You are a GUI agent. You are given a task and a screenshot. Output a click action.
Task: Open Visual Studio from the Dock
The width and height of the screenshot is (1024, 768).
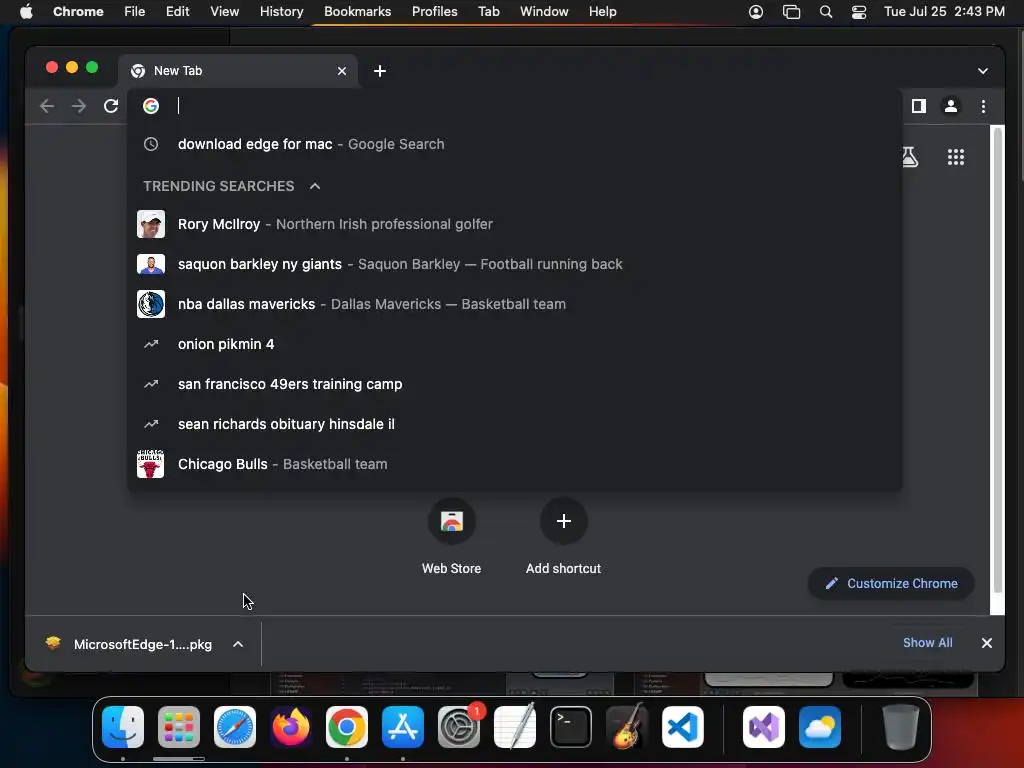point(764,727)
